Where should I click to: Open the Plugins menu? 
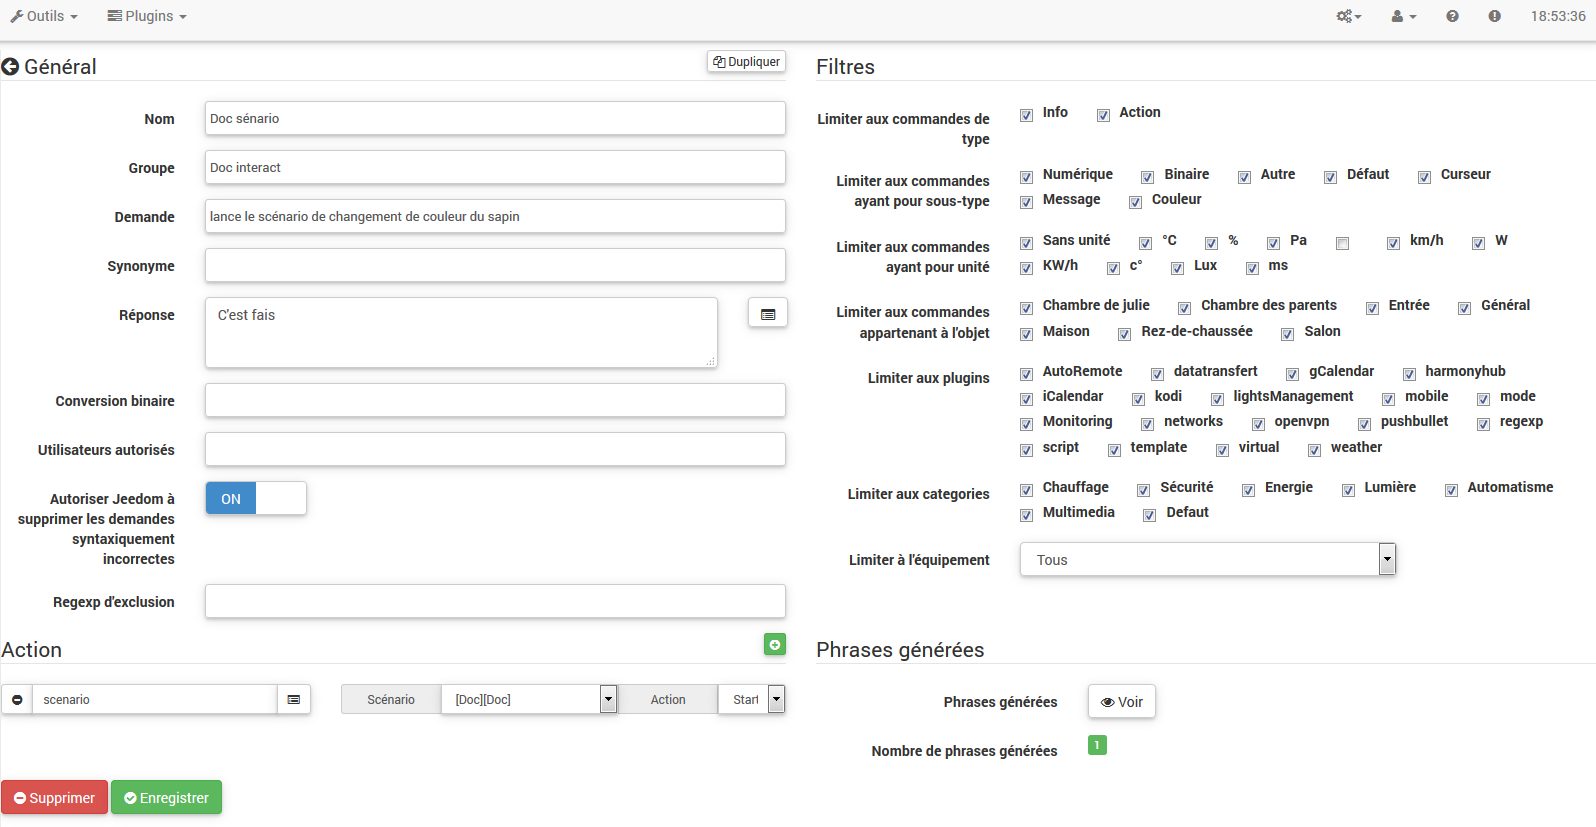coord(147,16)
